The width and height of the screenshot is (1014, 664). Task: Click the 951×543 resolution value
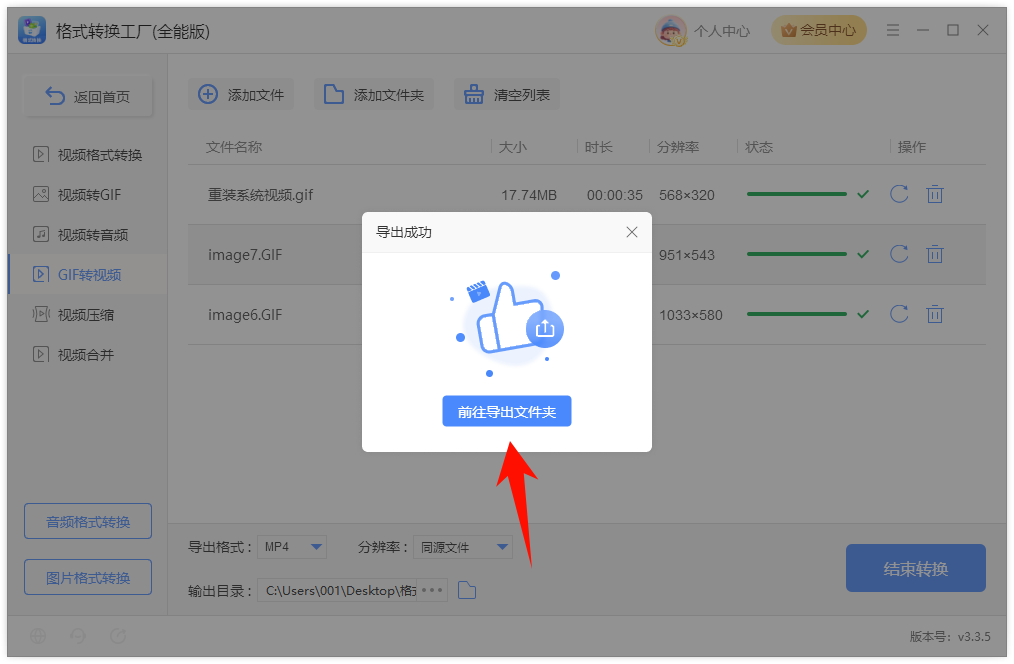click(687, 255)
